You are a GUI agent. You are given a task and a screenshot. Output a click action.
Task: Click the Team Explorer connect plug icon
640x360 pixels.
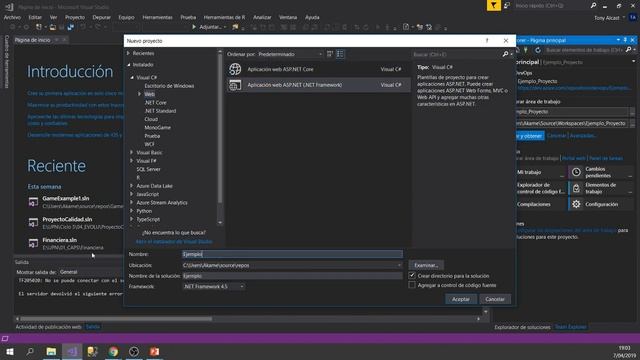[526, 50]
